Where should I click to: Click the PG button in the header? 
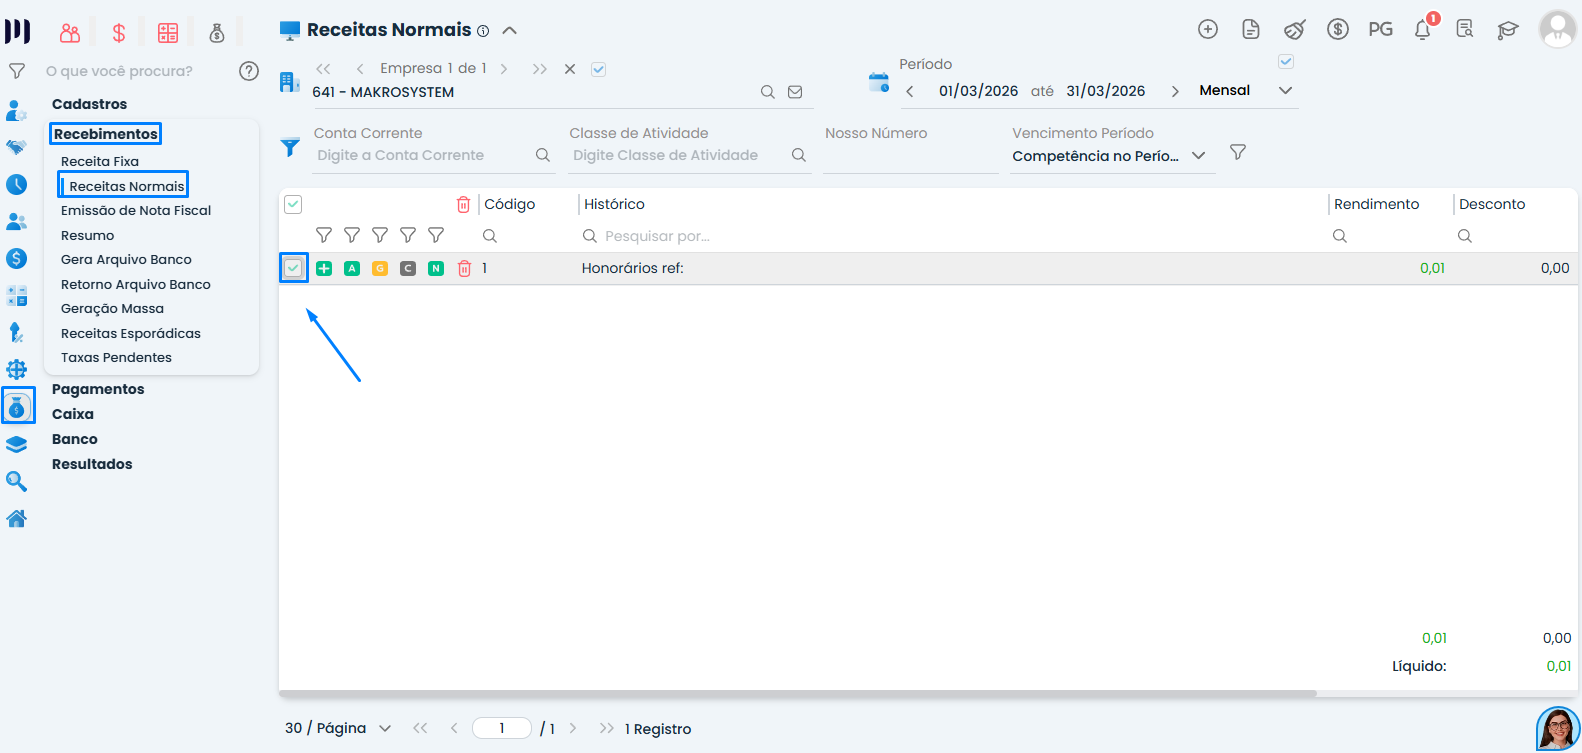click(x=1381, y=29)
